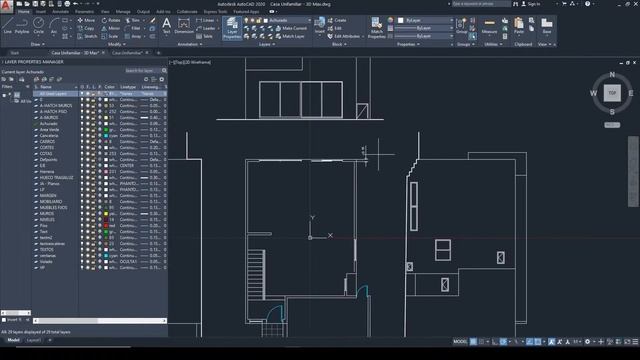The width and height of the screenshot is (640, 360).
Task: Switch to the Output ribbon tab
Action: (143, 12)
